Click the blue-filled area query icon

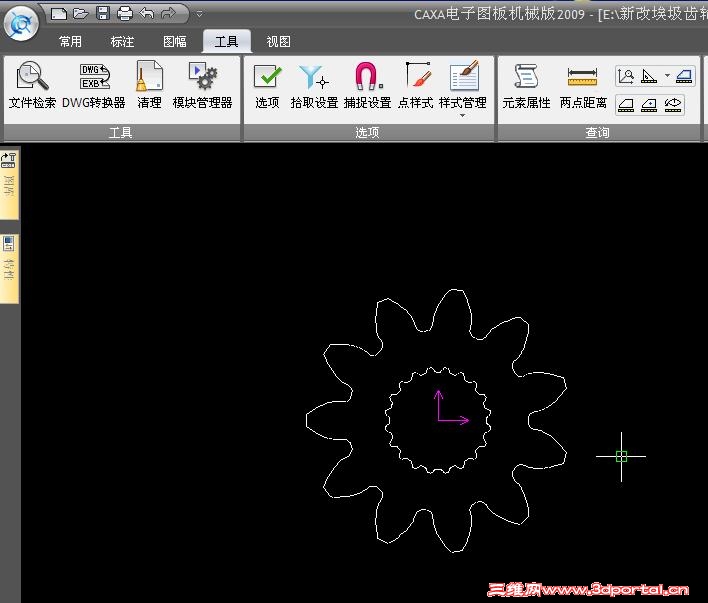tap(684, 76)
